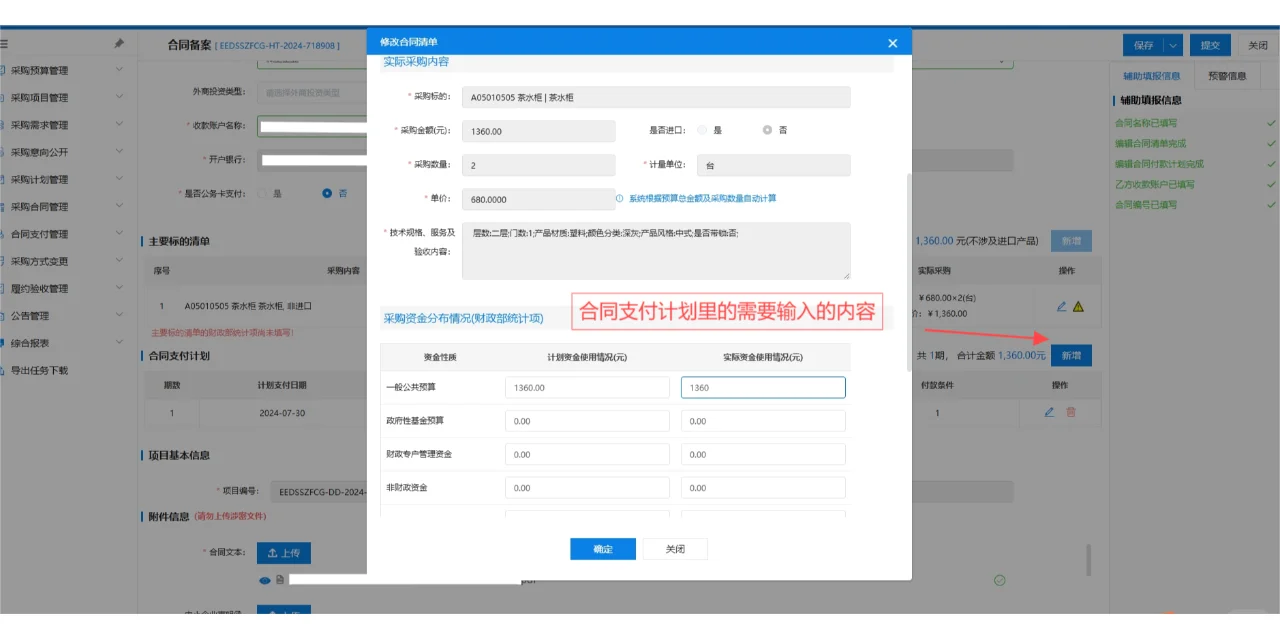Image resolution: width=1280 pixels, height=640 pixels.
Task: Click the 单价 field showing 680.0000
Action: click(x=539, y=199)
